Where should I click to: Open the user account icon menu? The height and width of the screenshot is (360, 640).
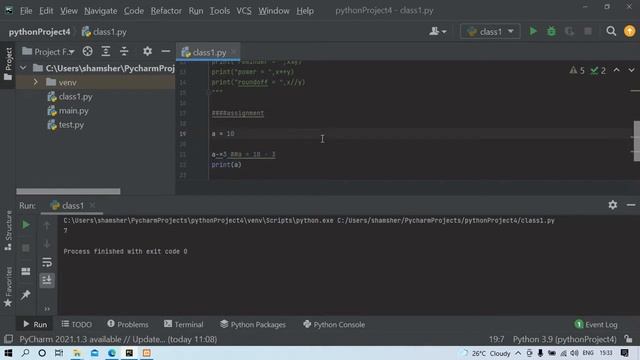(x=437, y=31)
